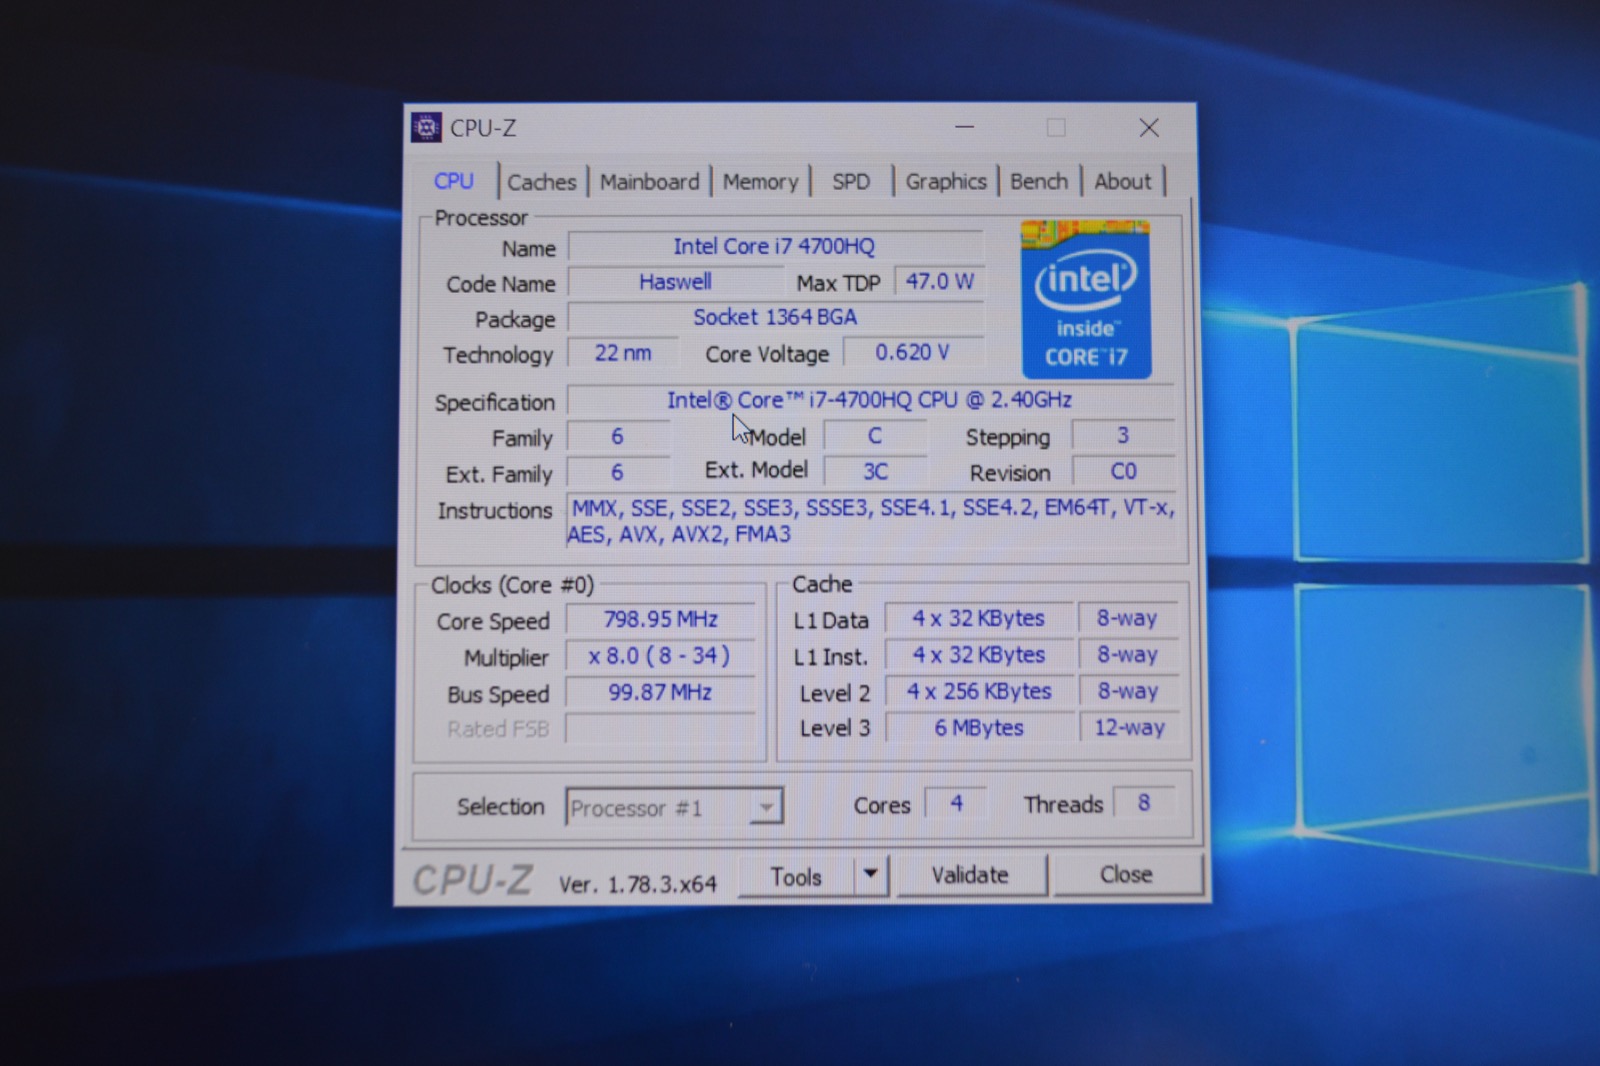This screenshot has height=1066, width=1600.
Task: Click the version text Ver. 1.78.3.x64
Action: (638, 885)
